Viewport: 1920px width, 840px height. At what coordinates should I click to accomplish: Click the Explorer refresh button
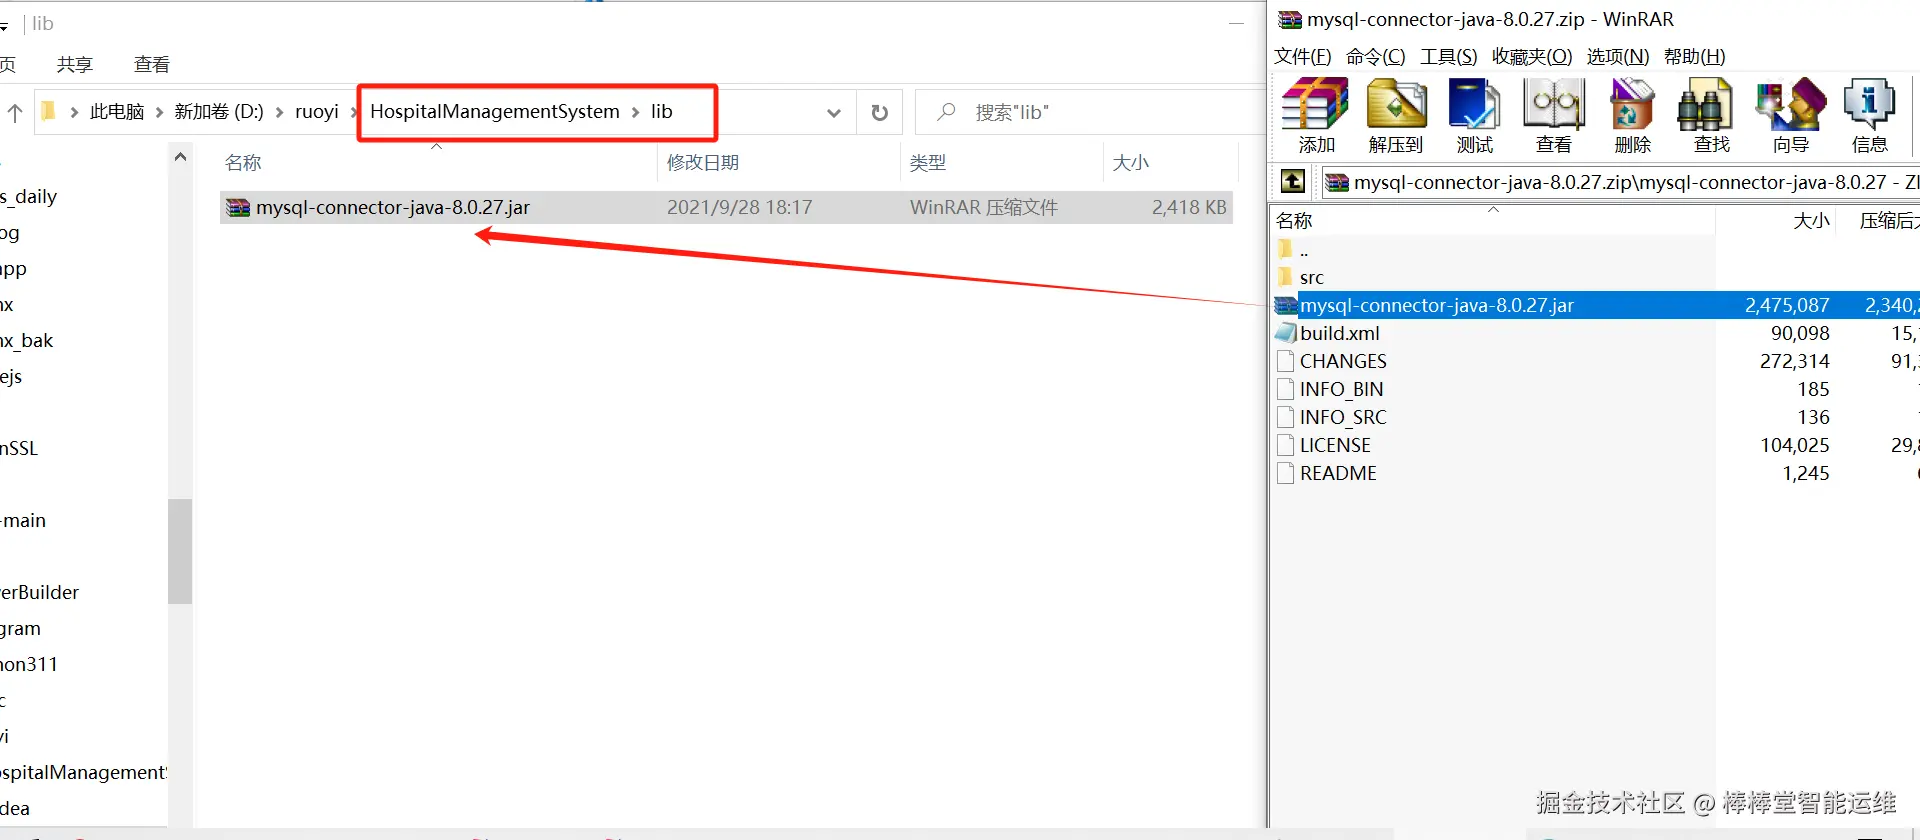[880, 112]
